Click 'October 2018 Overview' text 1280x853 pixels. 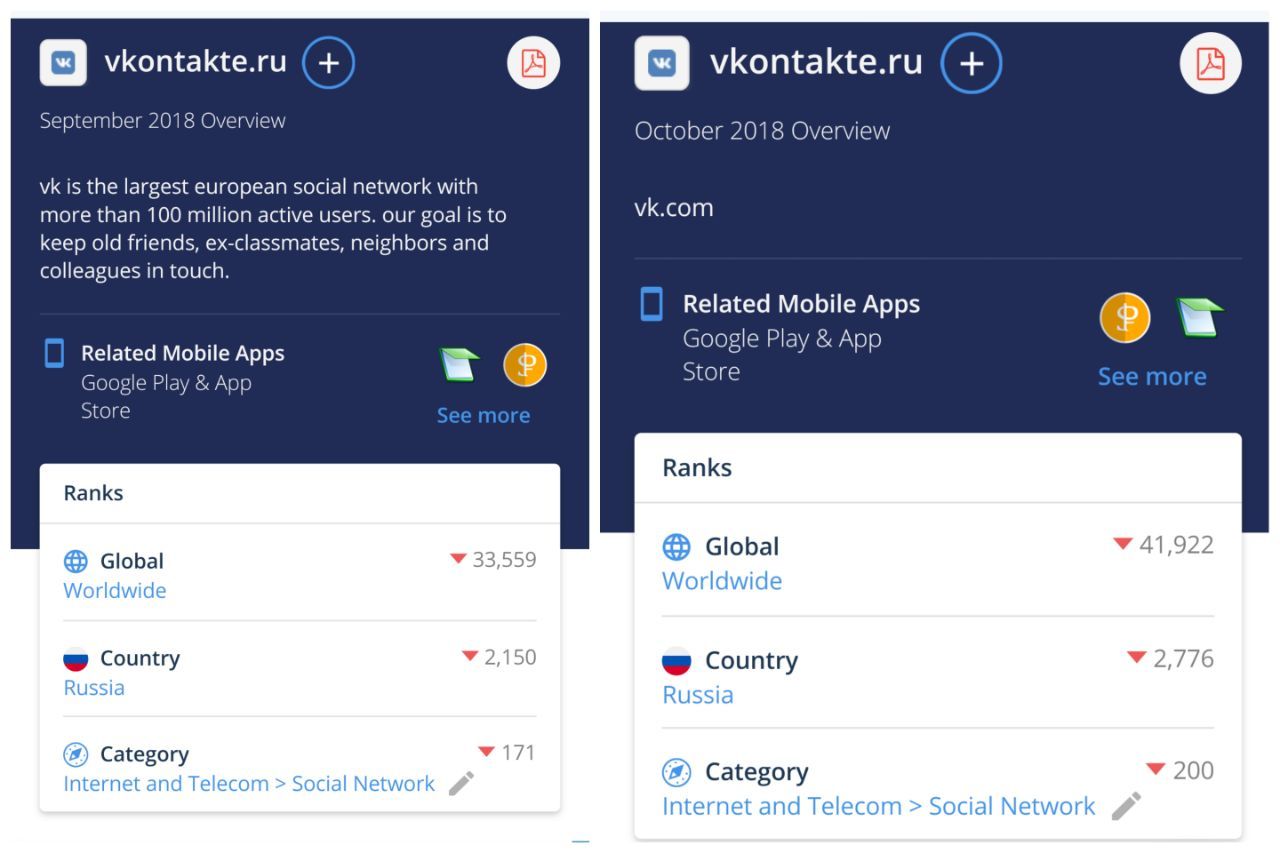point(762,131)
